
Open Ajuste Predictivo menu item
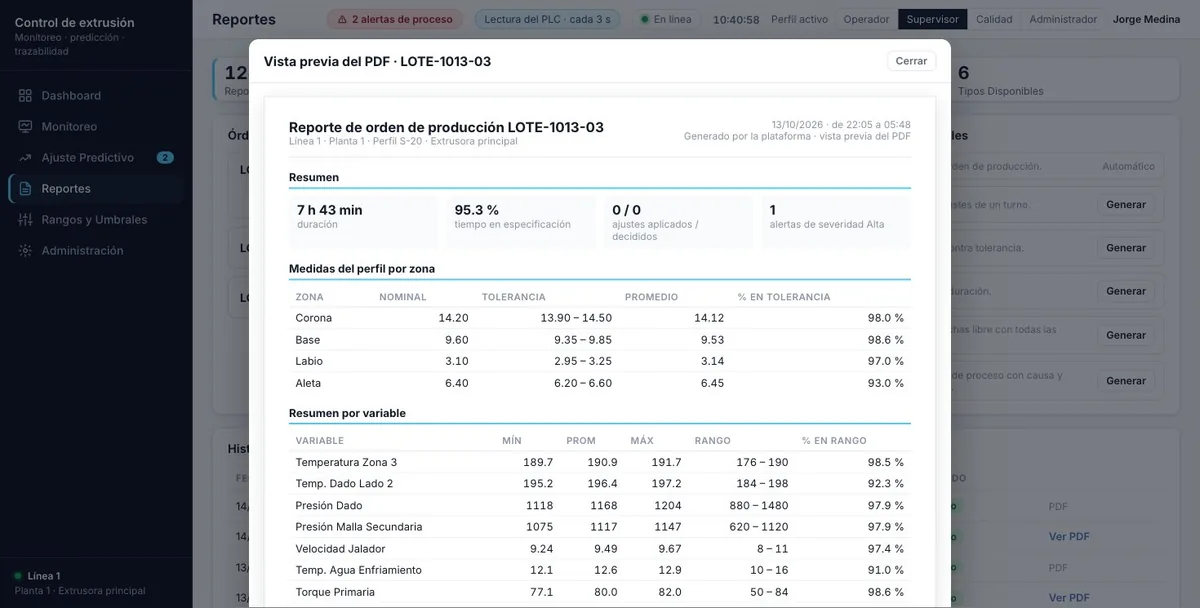click(x=96, y=158)
